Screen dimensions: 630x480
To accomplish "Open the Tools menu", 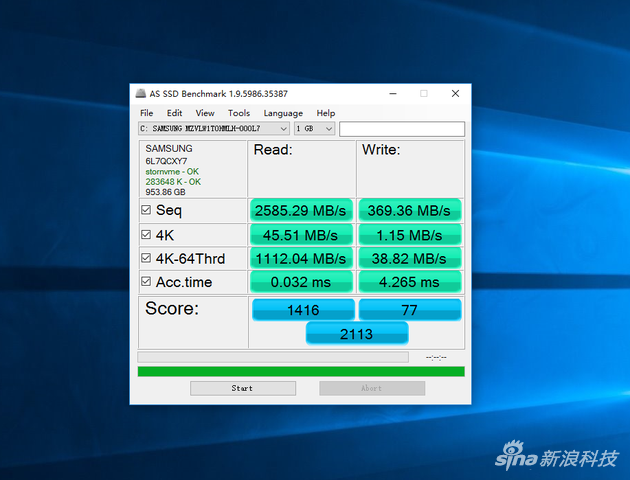I will tap(239, 113).
